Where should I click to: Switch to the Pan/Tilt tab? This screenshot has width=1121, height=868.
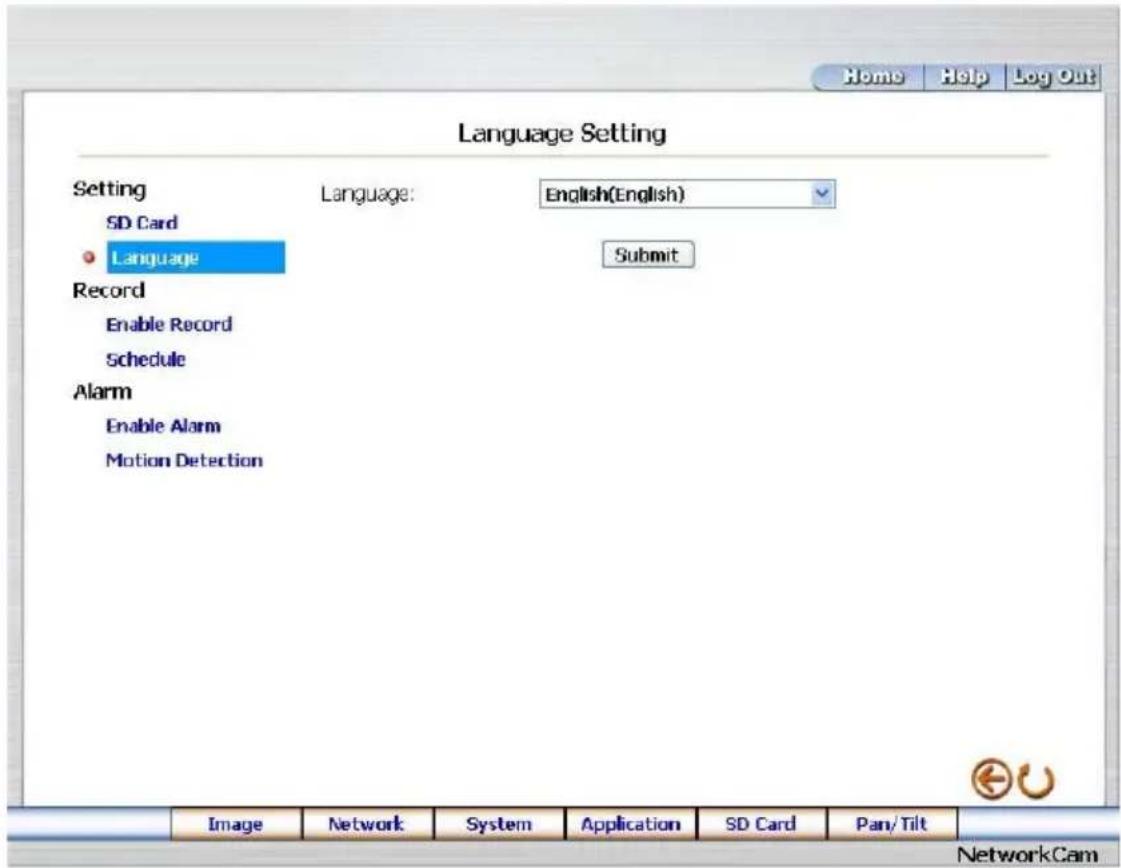(x=892, y=824)
